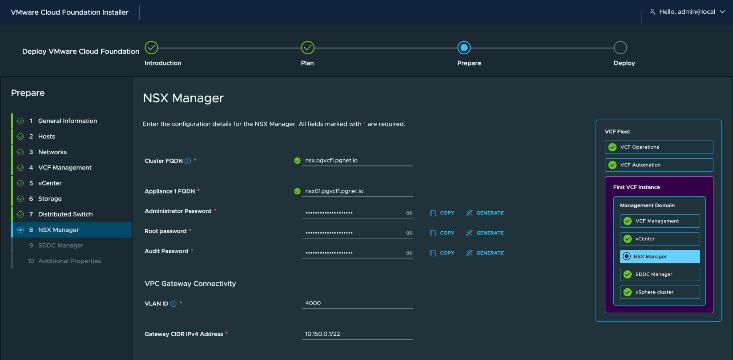Select NSX Manager step in sidebar
The height and width of the screenshot is (360, 733).
[x=72, y=230]
